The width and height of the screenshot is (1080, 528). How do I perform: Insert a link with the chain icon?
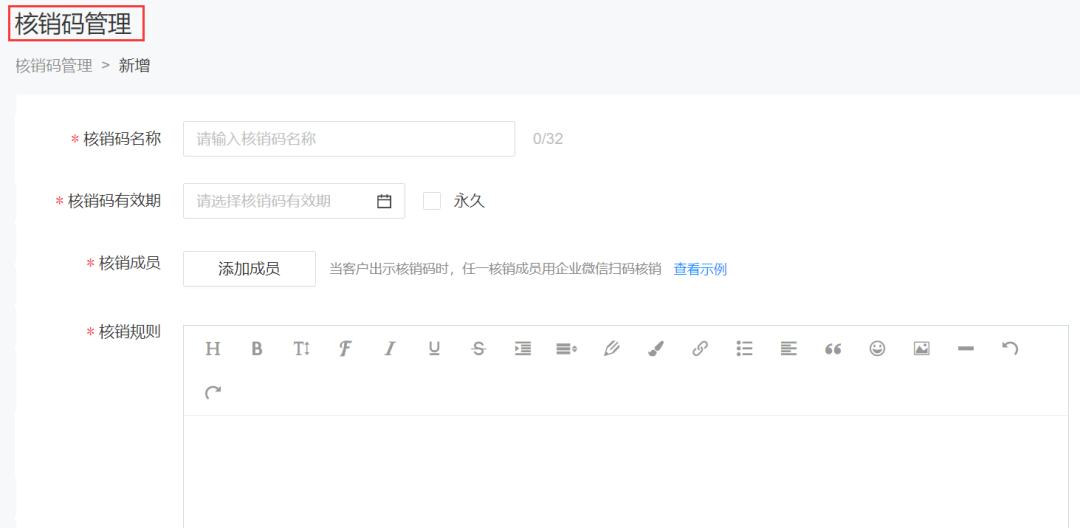pyautogui.click(x=700, y=348)
